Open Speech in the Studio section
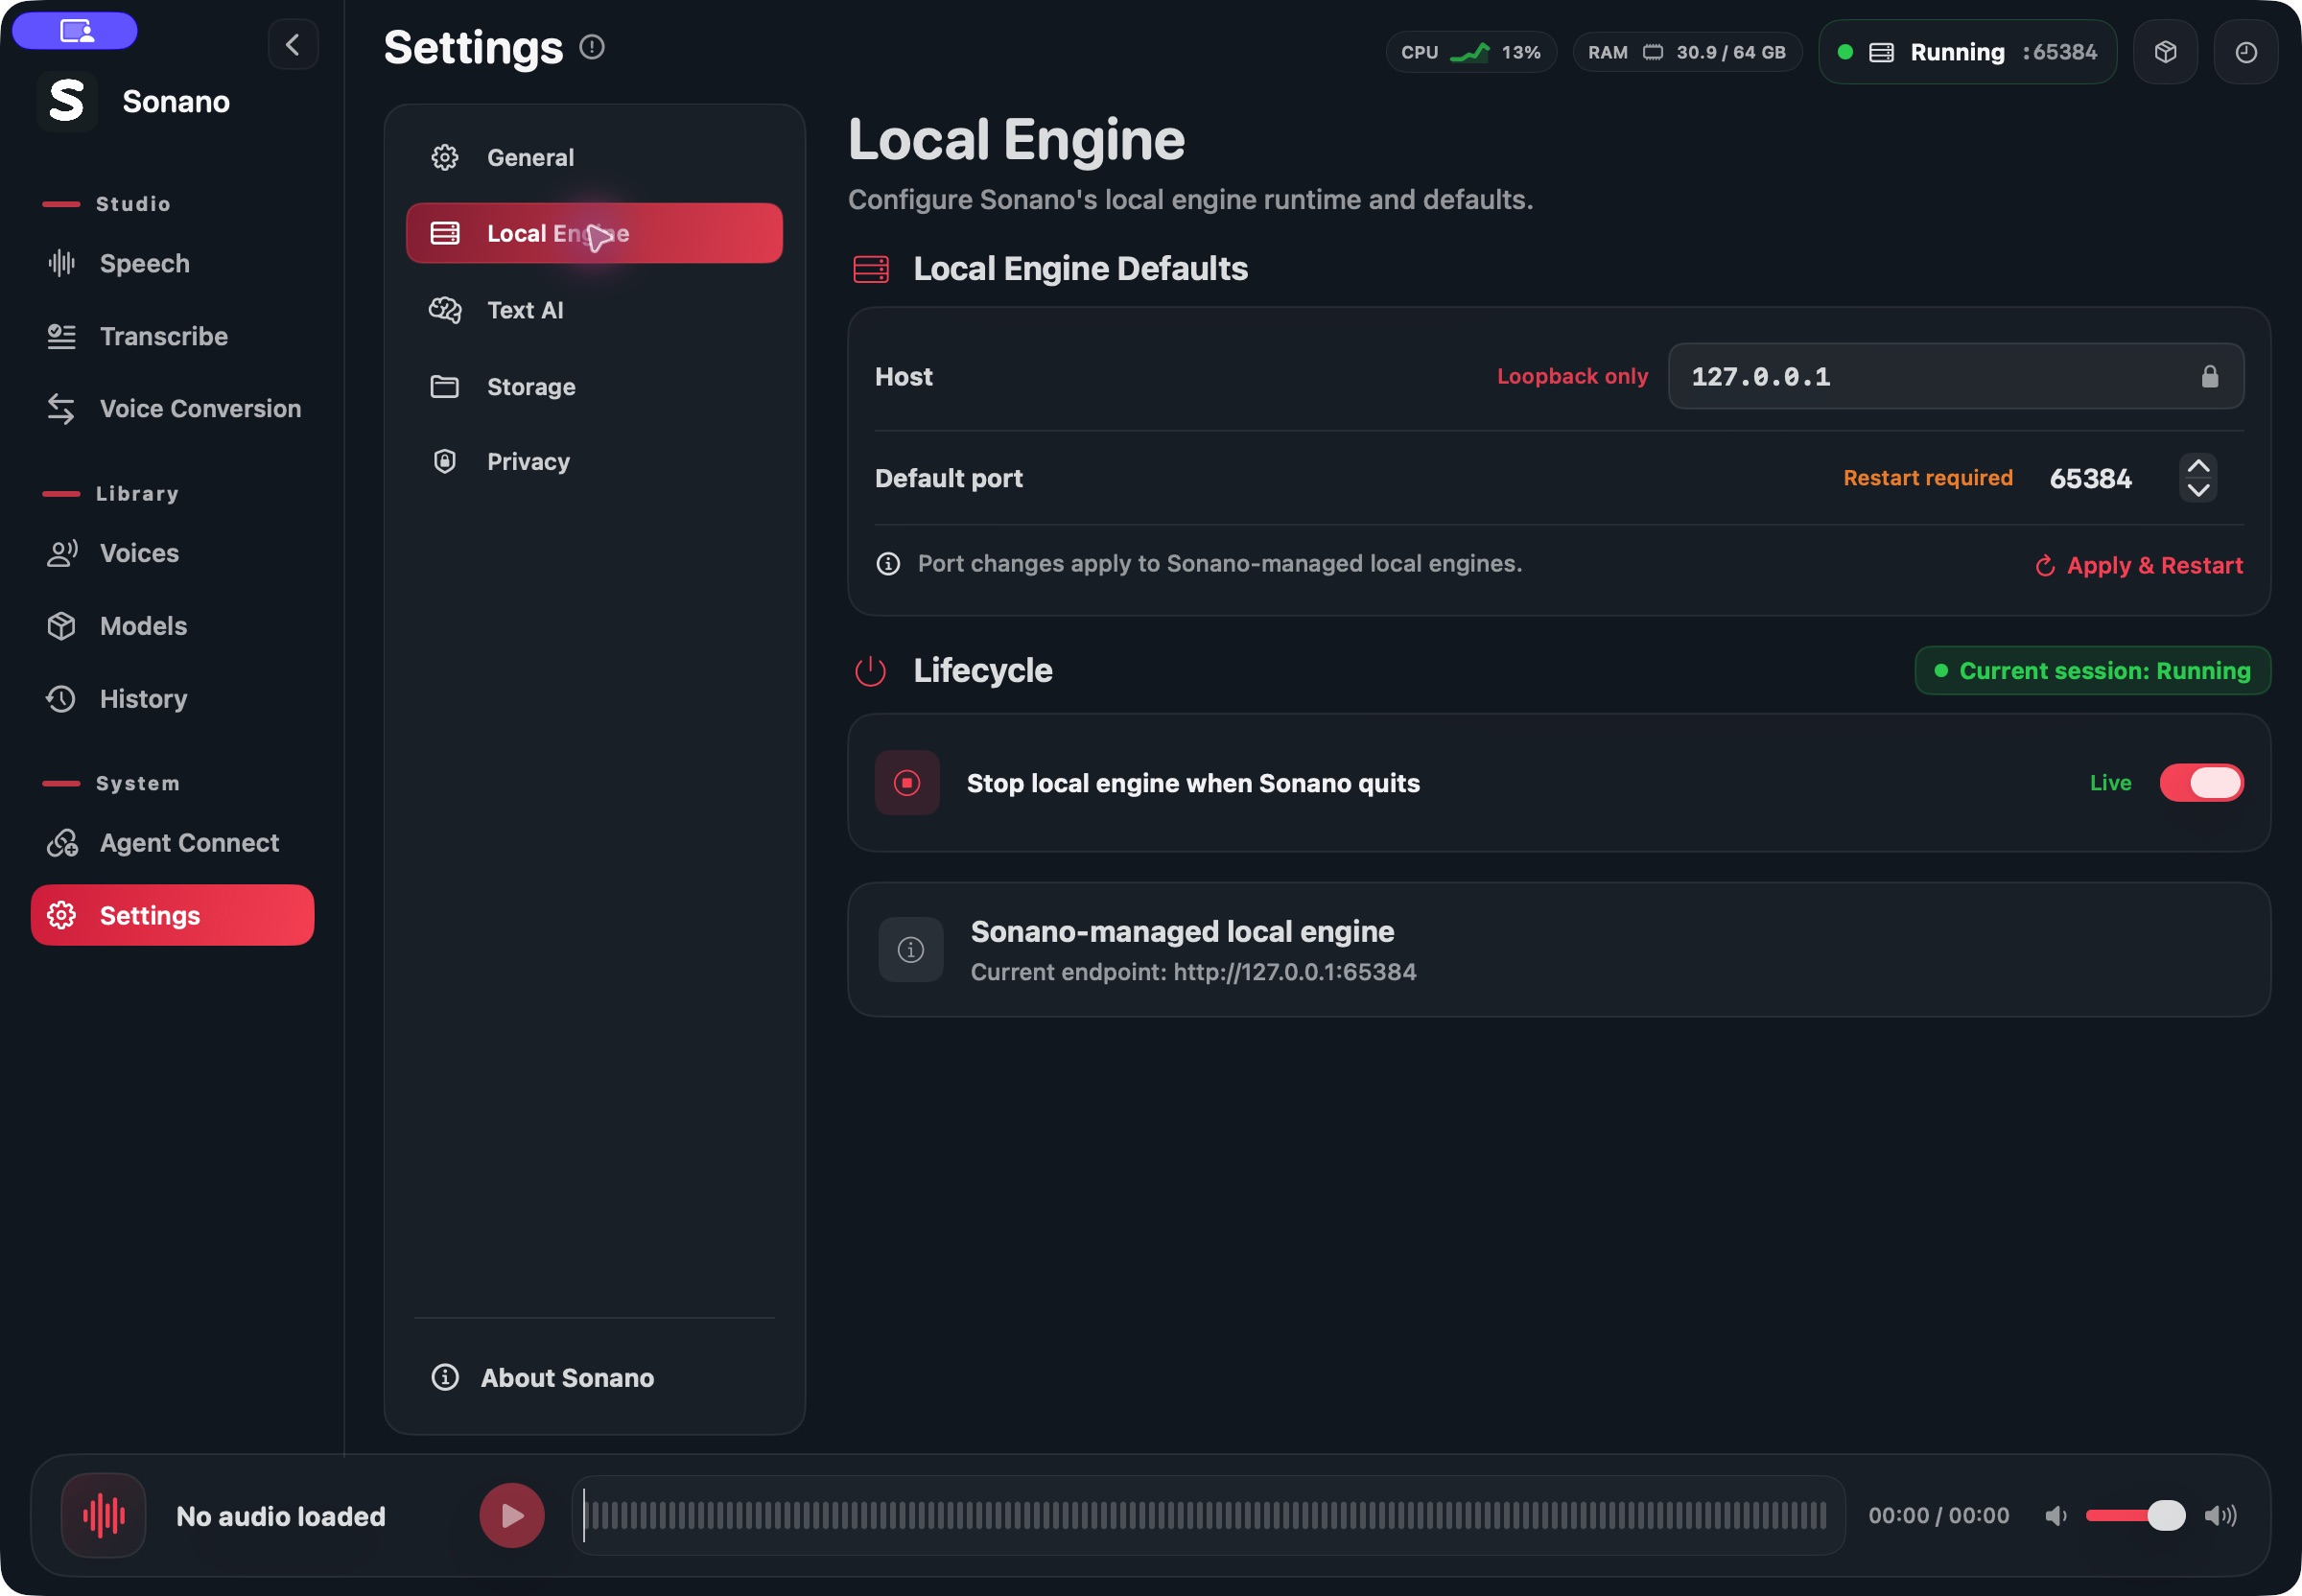 [x=172, y=263]
